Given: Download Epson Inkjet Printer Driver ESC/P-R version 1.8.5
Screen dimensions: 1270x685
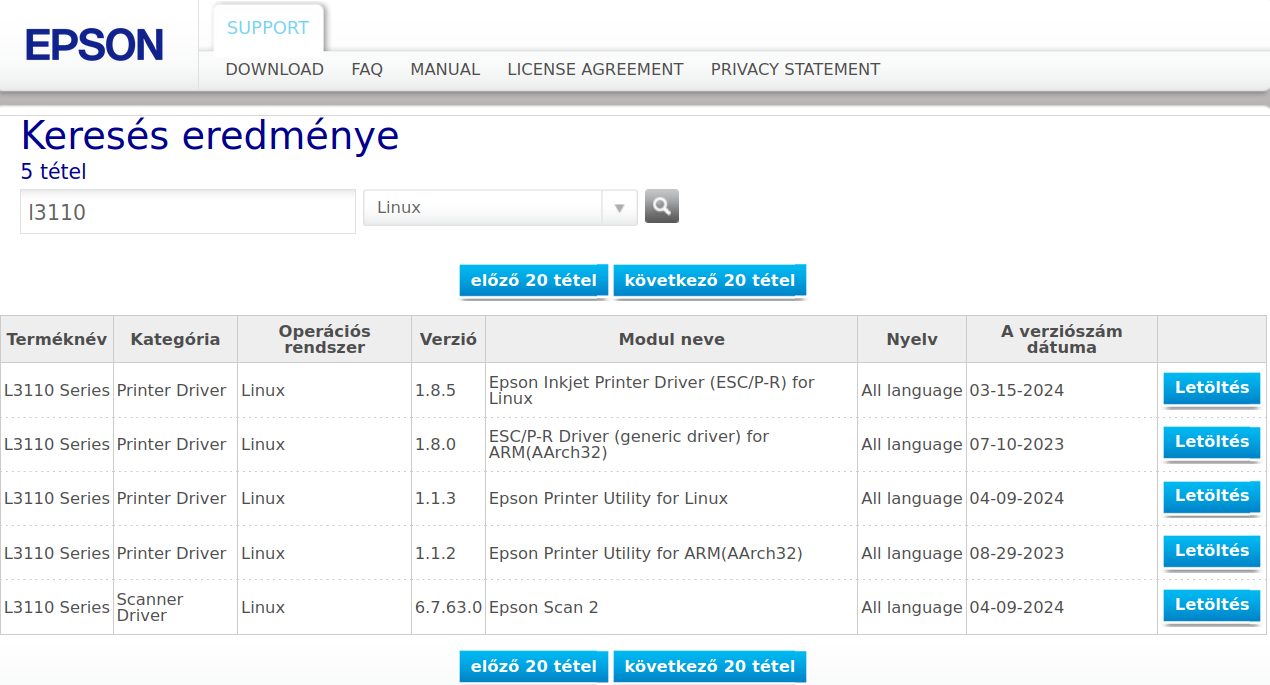Looking at the screenshot, I should coord(1212,389).
